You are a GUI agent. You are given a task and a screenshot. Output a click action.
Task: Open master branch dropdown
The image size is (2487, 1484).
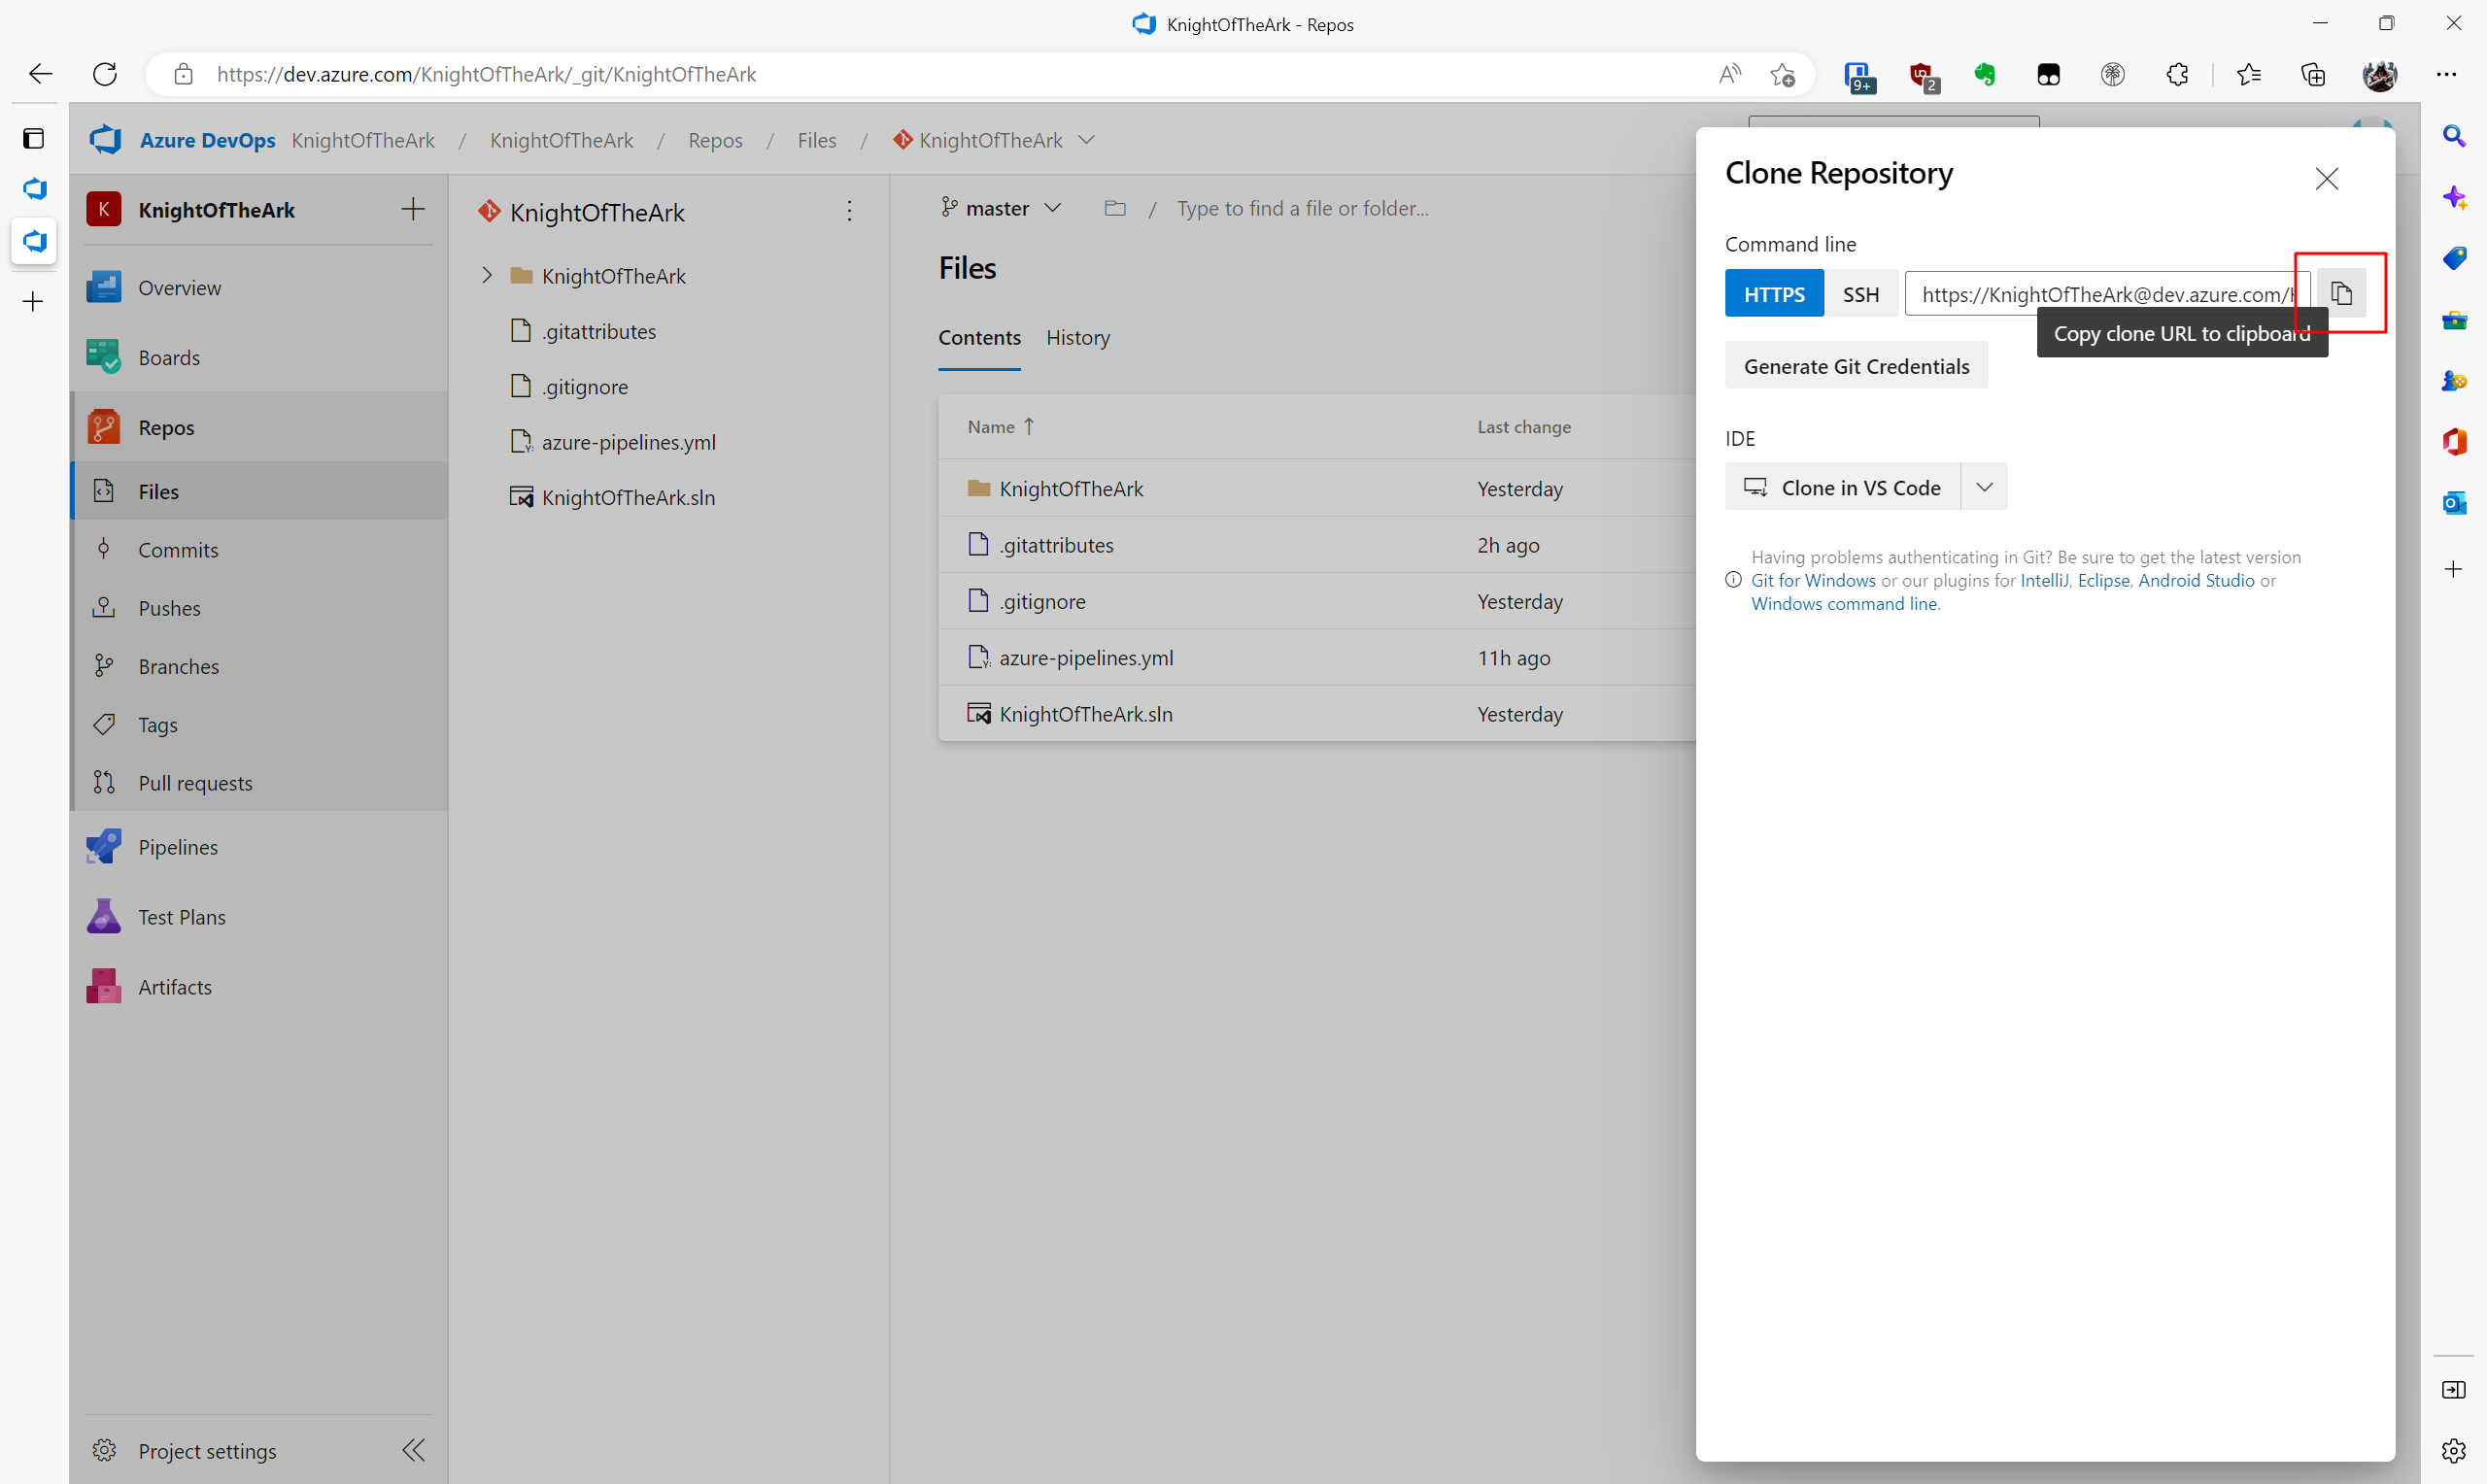click(1000, 208)
